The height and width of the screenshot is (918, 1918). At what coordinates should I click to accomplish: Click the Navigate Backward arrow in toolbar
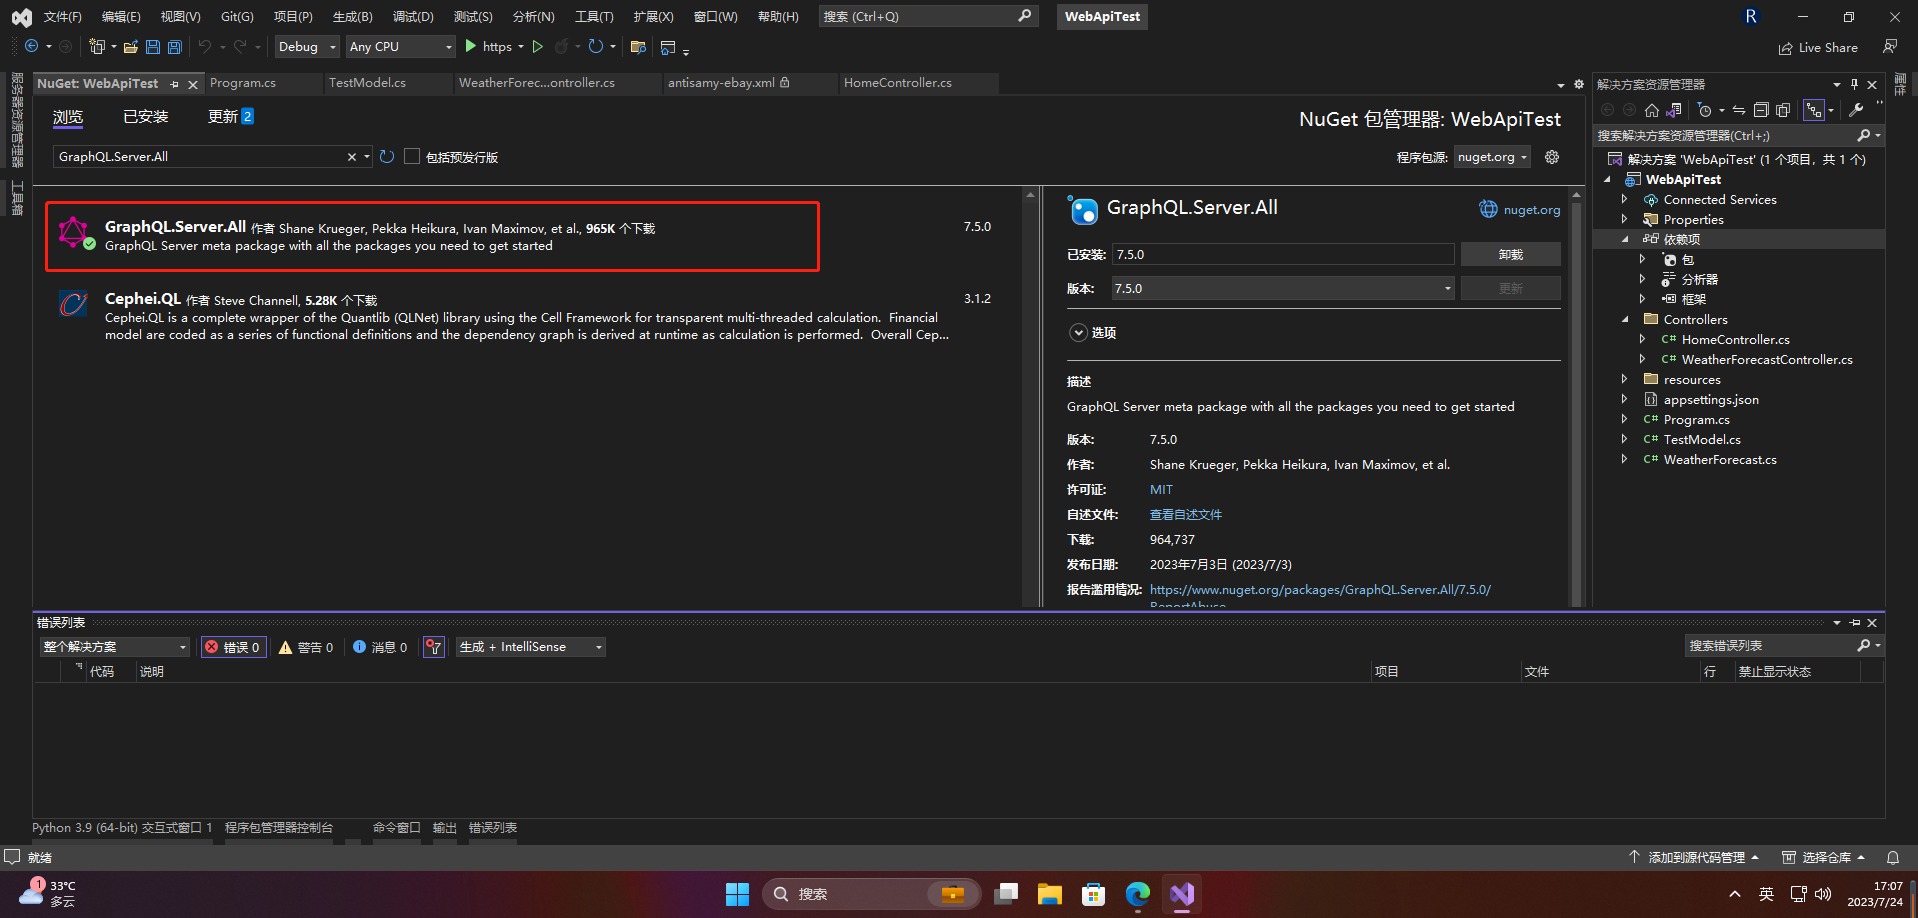(x=32, y=47)
